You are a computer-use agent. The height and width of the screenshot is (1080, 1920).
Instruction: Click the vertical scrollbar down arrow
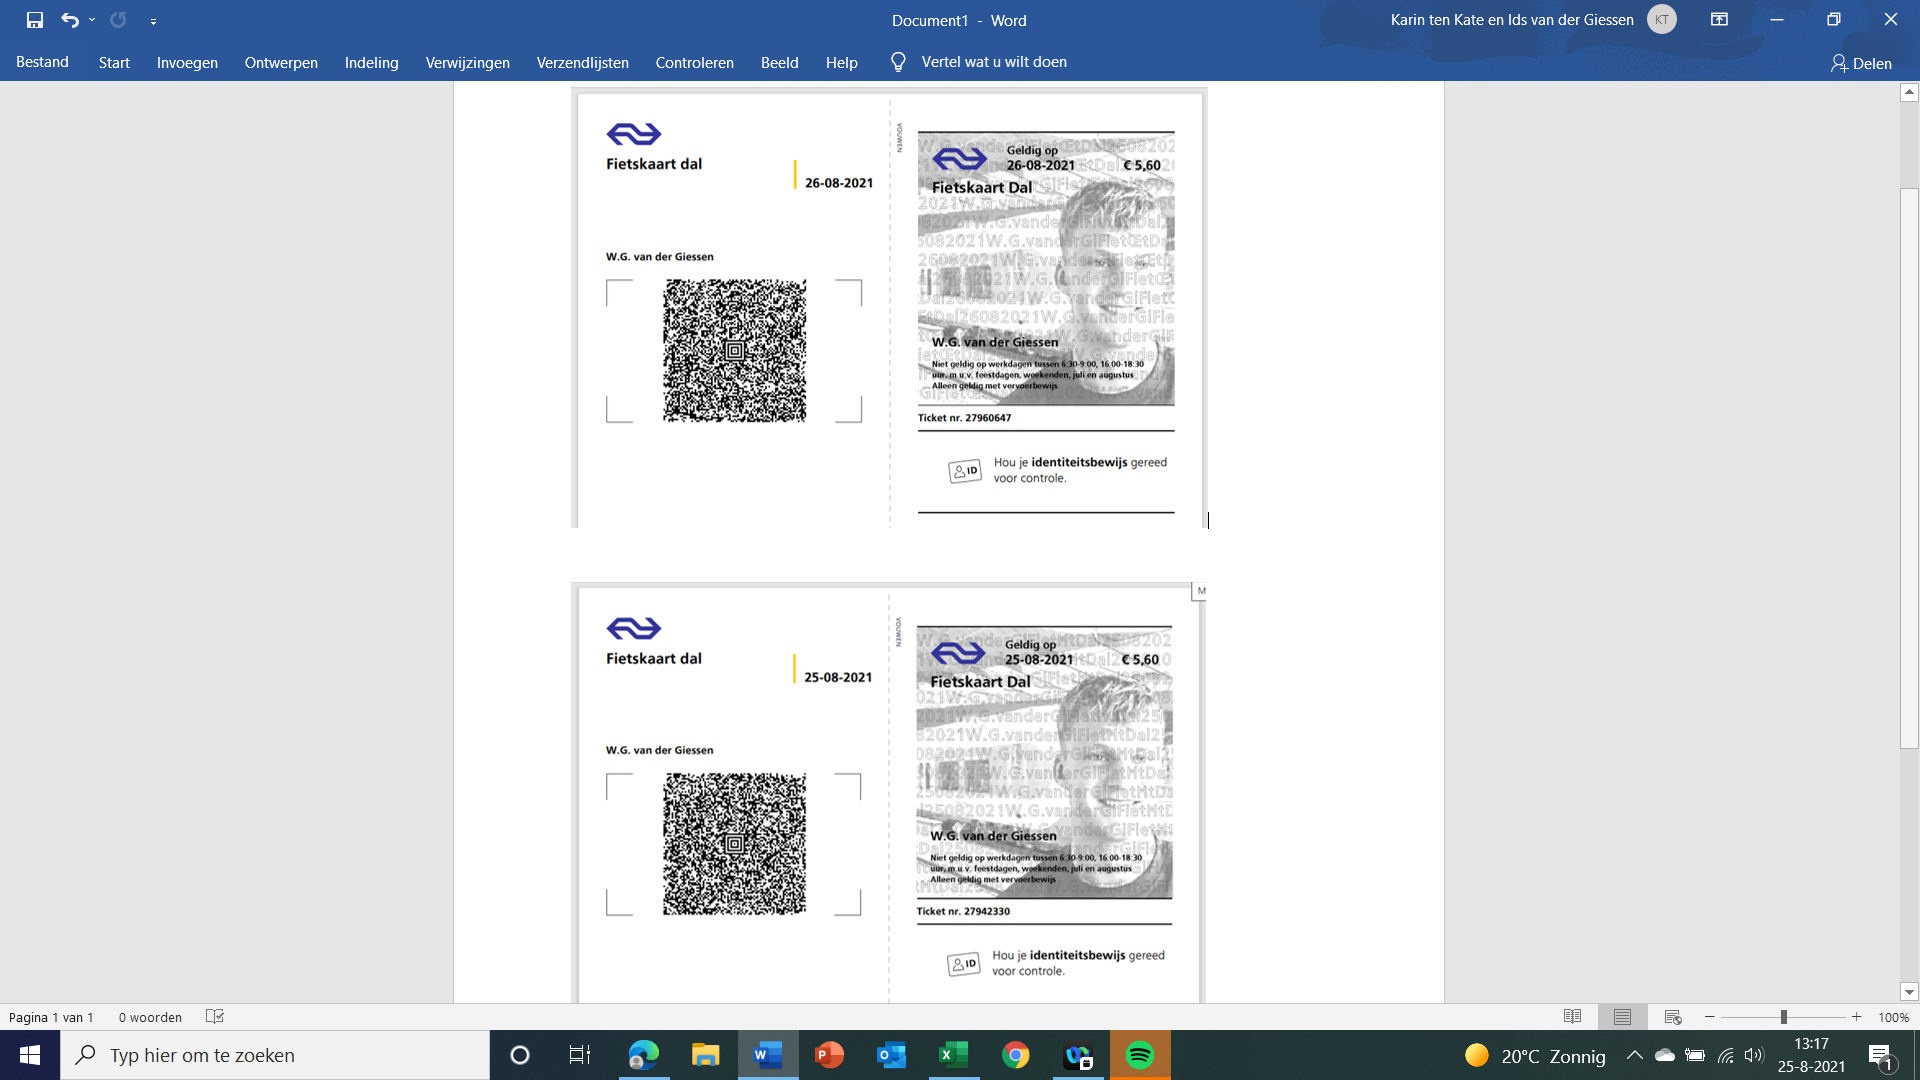[1909, 992]
